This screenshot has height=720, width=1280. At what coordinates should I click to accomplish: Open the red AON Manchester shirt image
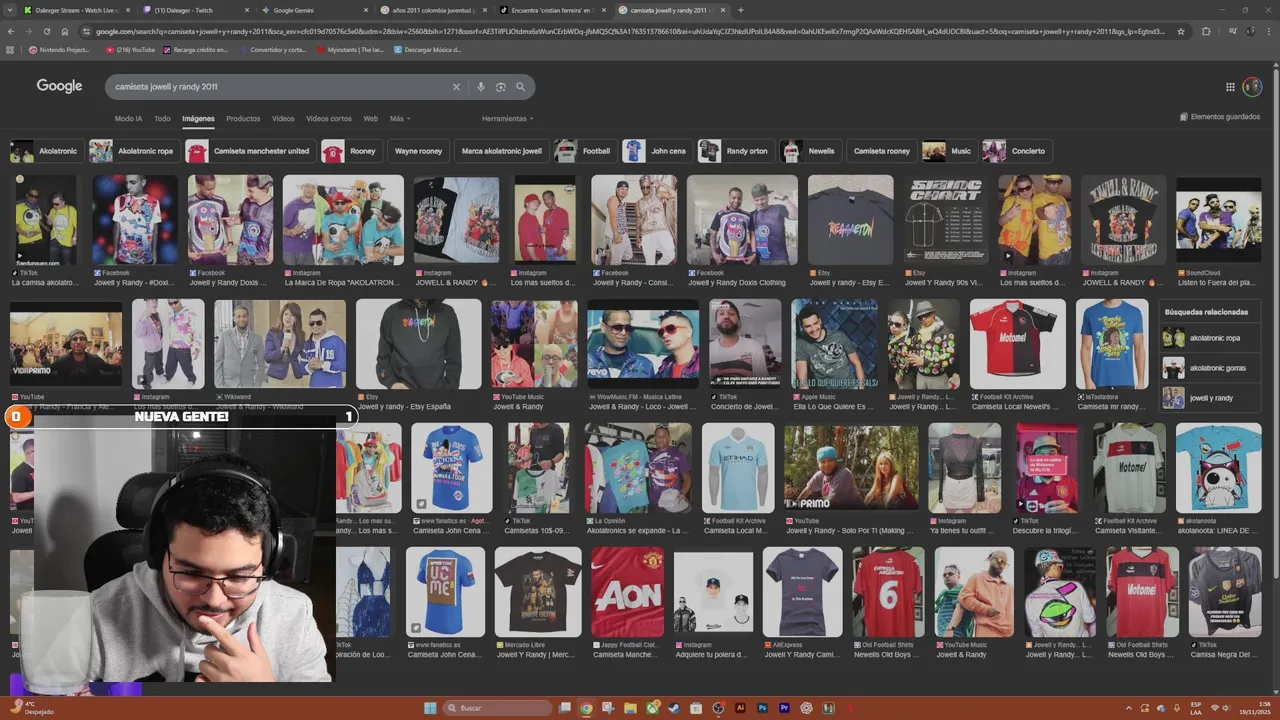pyautogui.click(x=627, y=592)
